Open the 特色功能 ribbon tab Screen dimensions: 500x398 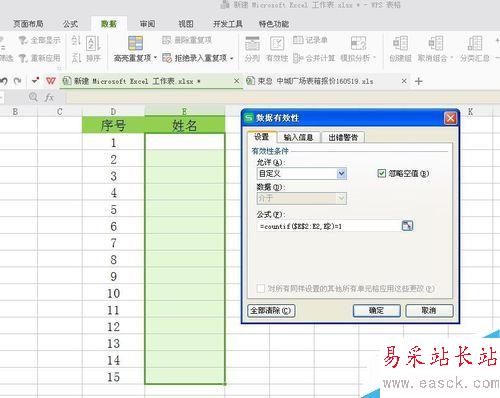(274, 24)
